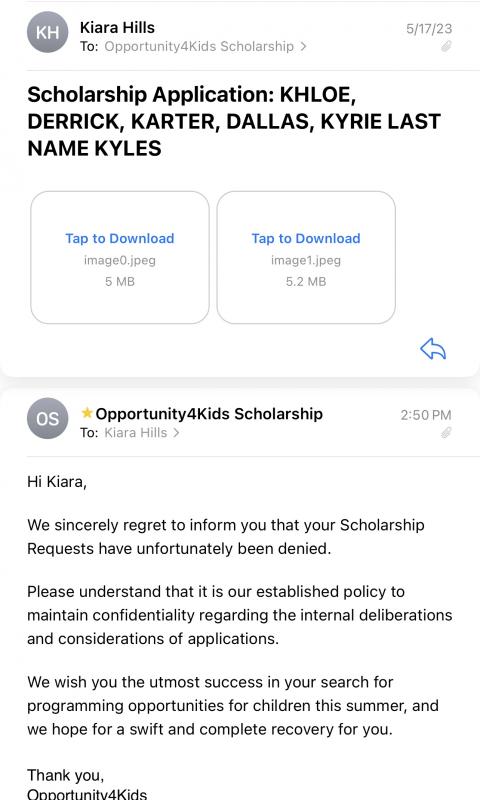This screenshot has width=480, height=800.
Task: Tap paperclip icon on Kiara Hills email
Action: point(446,47)
